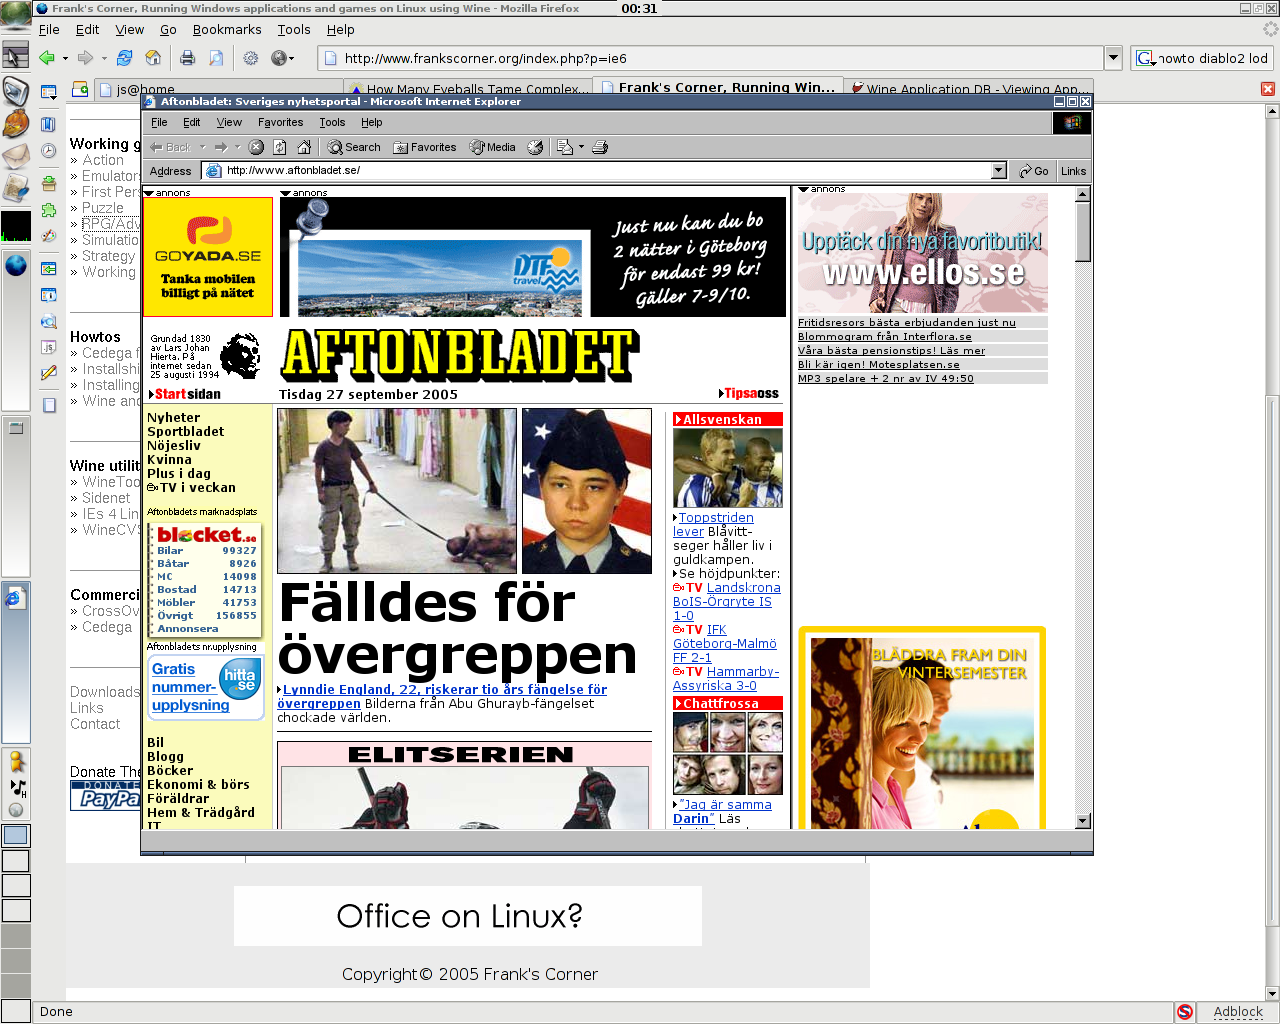Click IE Links toolbar label
Image resolution: width=1280 pixels, height=1024 pixels.
(1073, 171)
